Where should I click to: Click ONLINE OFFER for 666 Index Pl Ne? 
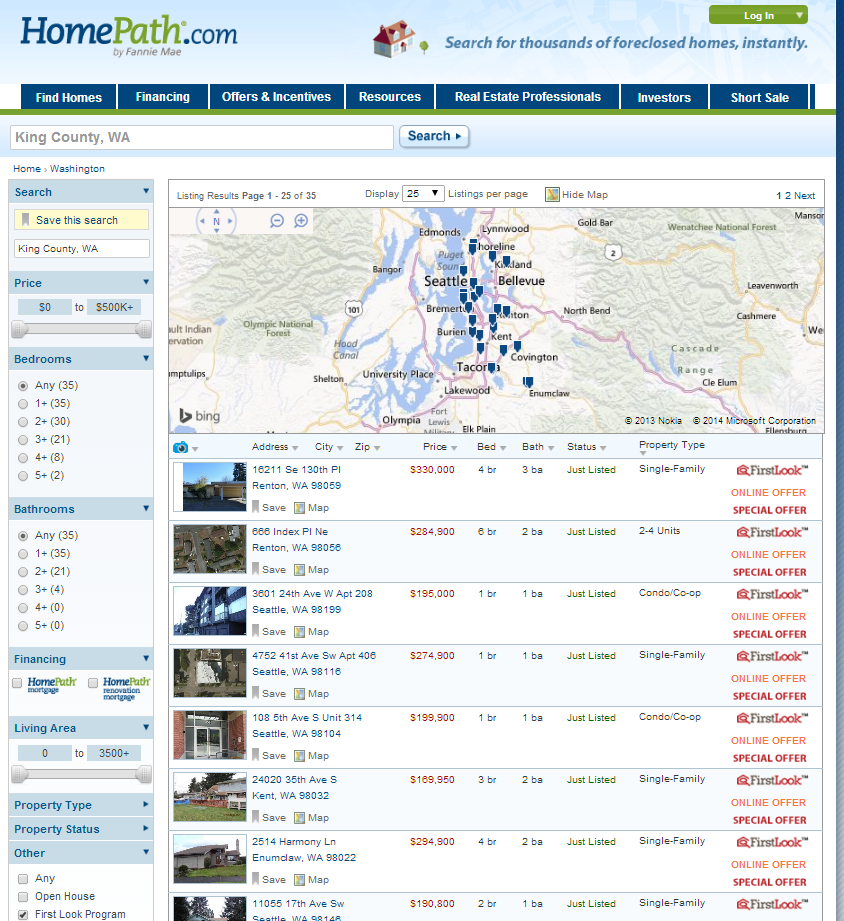[x=768, y=554]
